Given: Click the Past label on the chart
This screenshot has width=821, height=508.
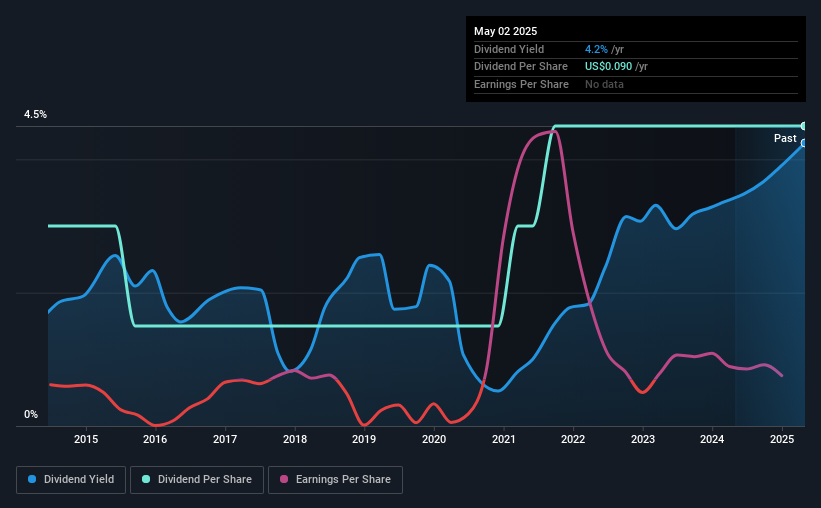Looking at the screenshot, I should pyautogui.click(x=785, y=138).
